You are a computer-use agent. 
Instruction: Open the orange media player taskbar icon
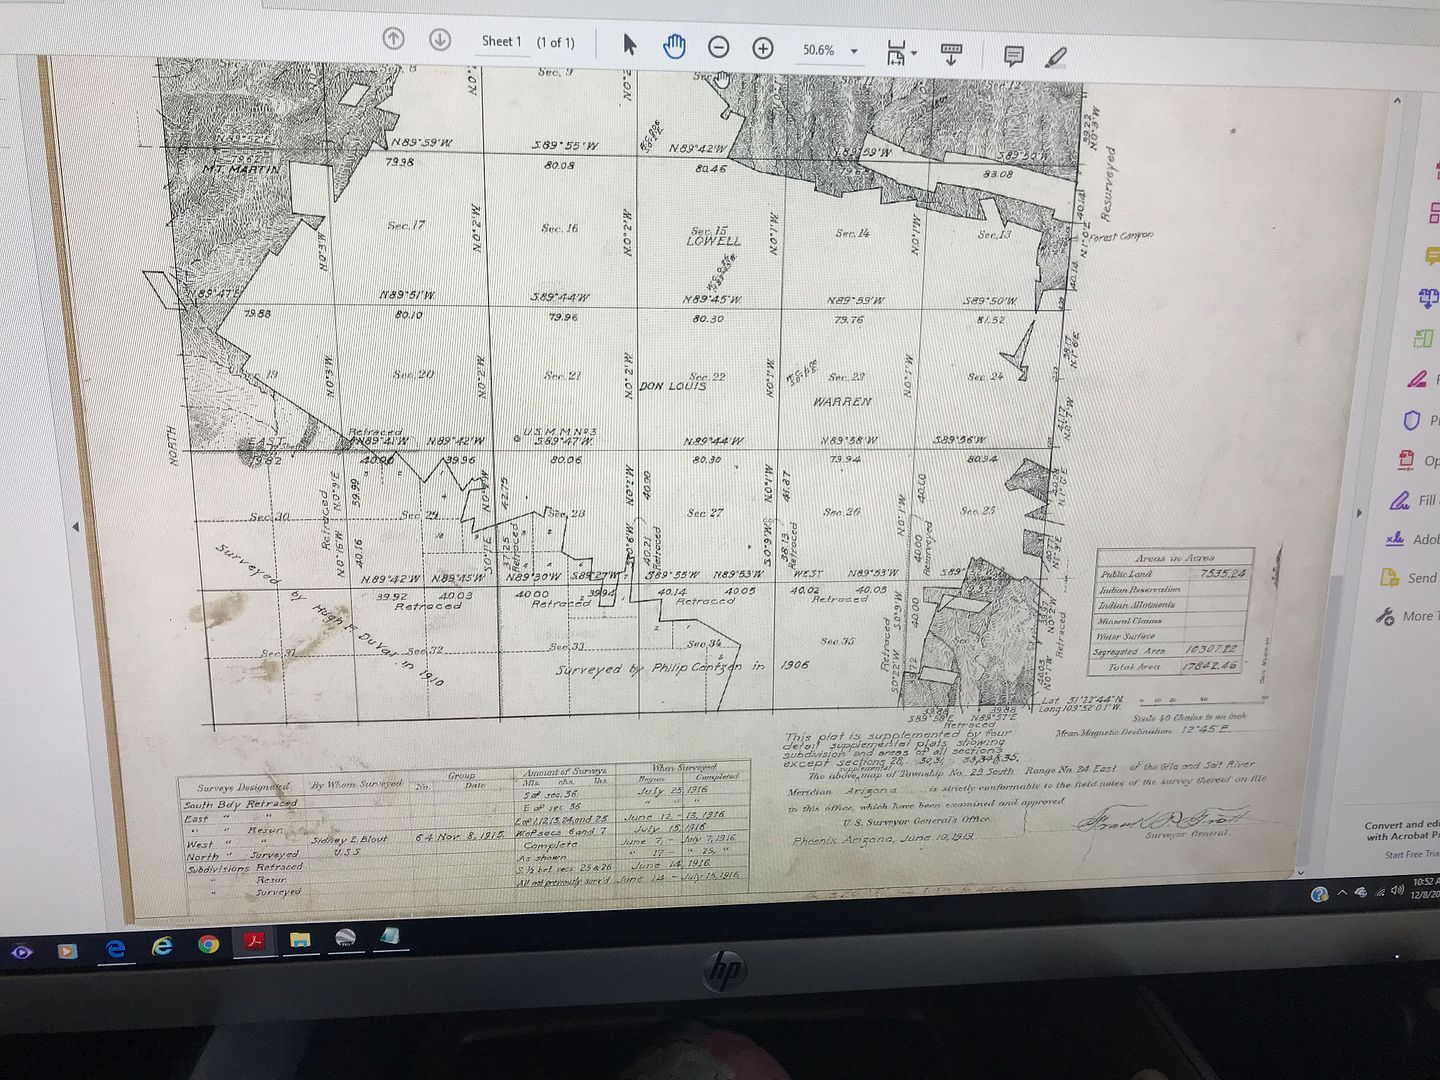tap(67, 950)
